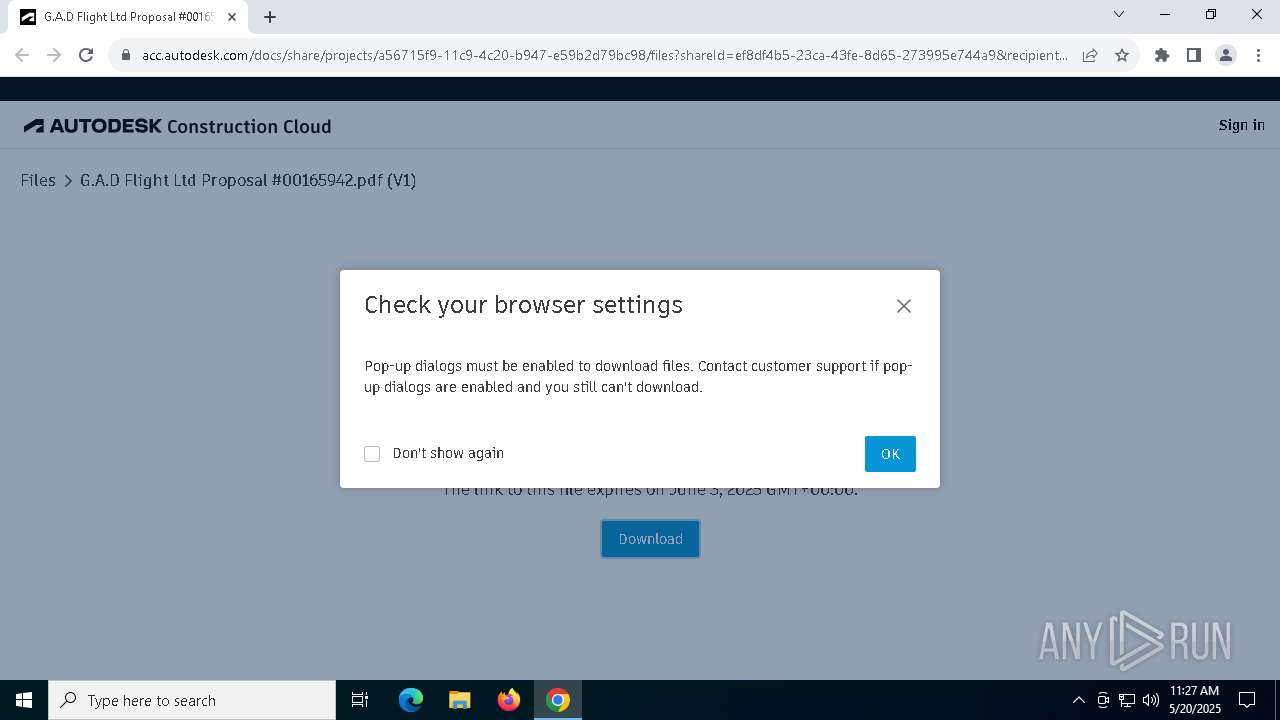
Task: Go forward to next page
Action: pyautogui.click(x=54, y=55)
